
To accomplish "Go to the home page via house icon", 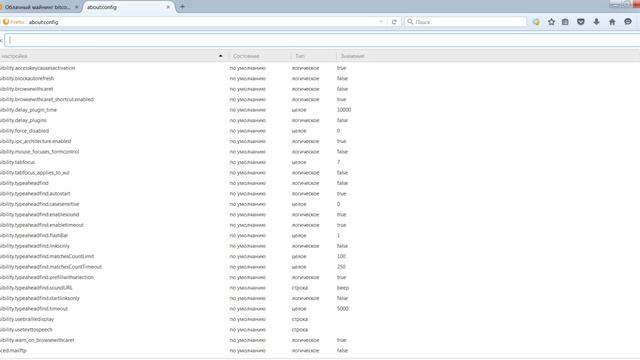I will tap(612, 22).
